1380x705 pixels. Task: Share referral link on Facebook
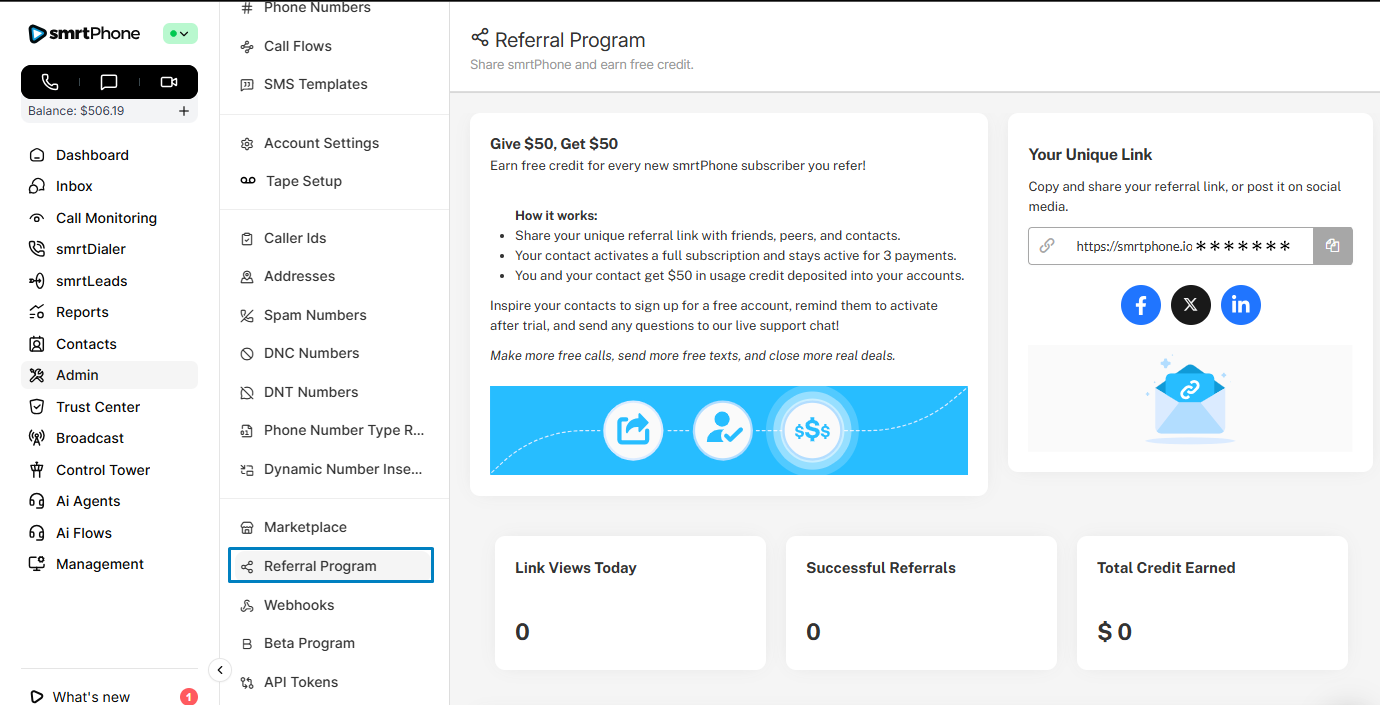1140,305
